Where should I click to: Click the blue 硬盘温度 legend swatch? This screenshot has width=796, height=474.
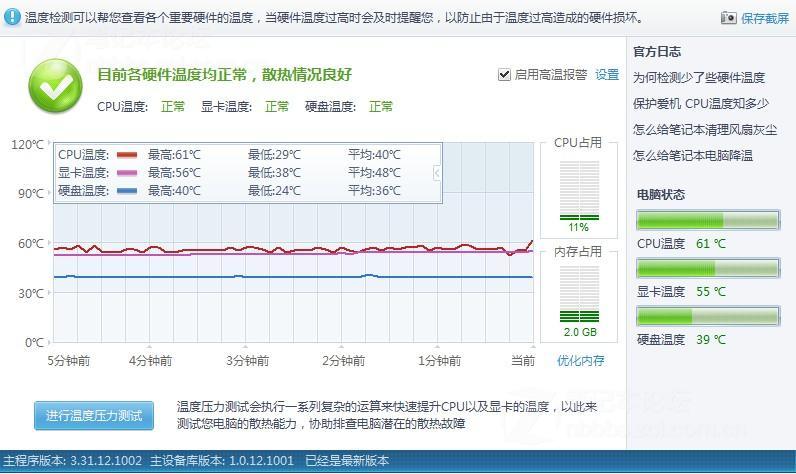[127, 191]
